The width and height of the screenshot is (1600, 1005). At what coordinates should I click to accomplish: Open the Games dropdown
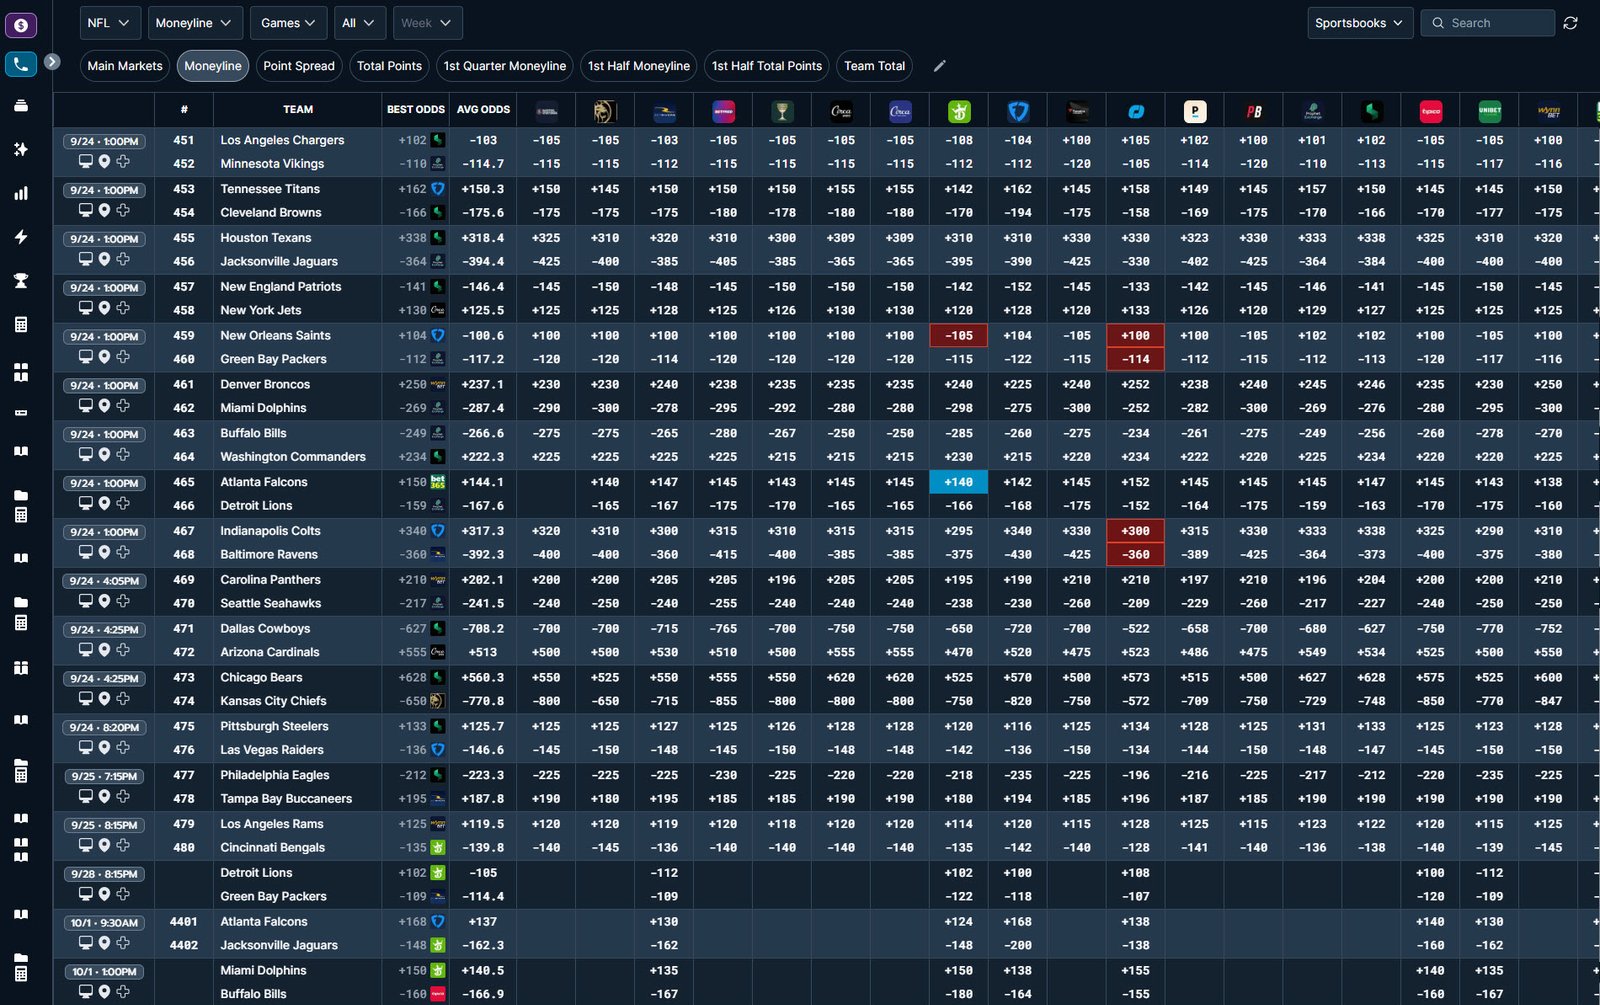click(289, 23)
